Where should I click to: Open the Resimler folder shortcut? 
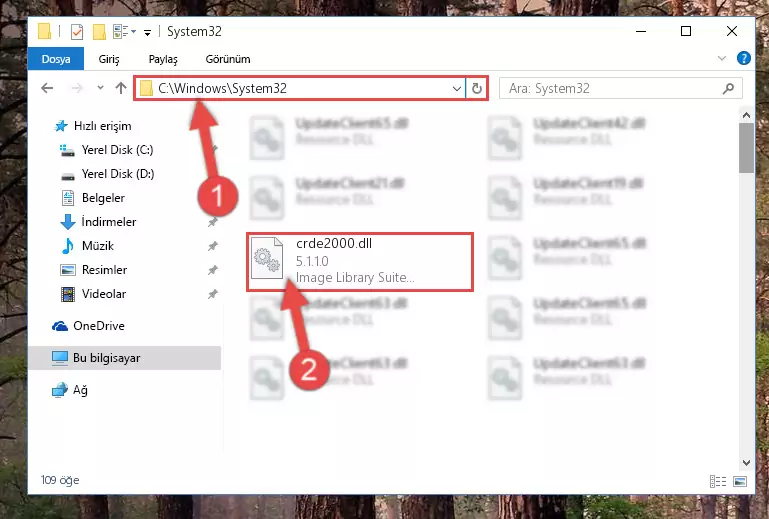tap(104, 270)
